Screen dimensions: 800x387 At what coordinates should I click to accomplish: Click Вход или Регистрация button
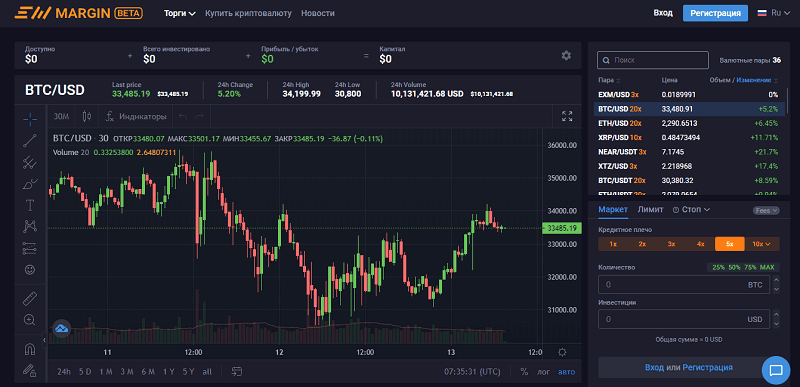point(688,367)
